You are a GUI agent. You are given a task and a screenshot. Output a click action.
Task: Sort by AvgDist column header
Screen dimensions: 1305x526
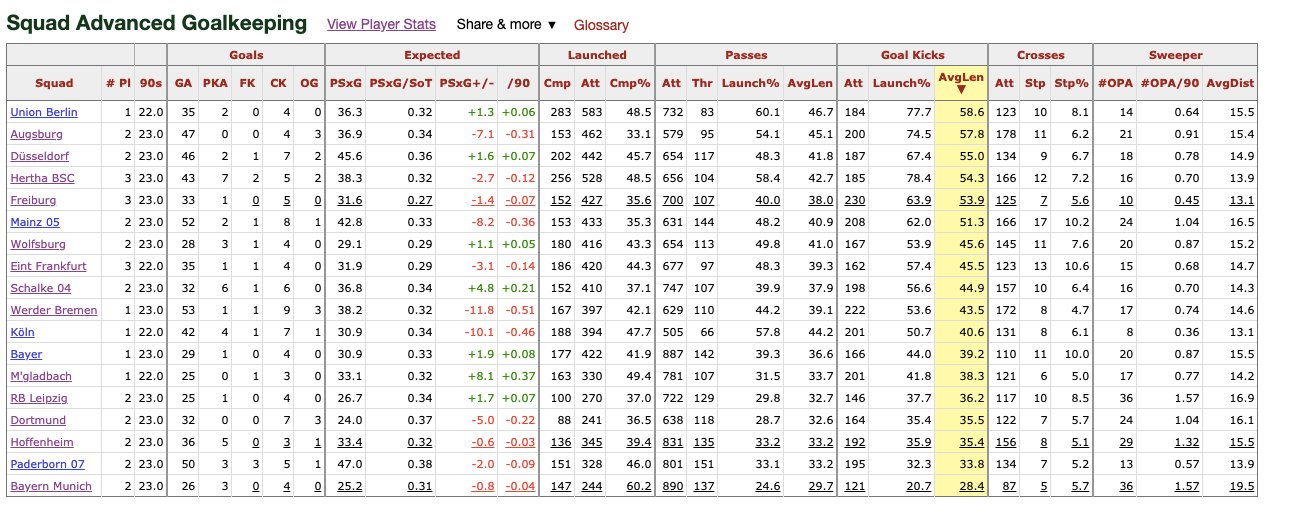click(x=1228, y=83)
